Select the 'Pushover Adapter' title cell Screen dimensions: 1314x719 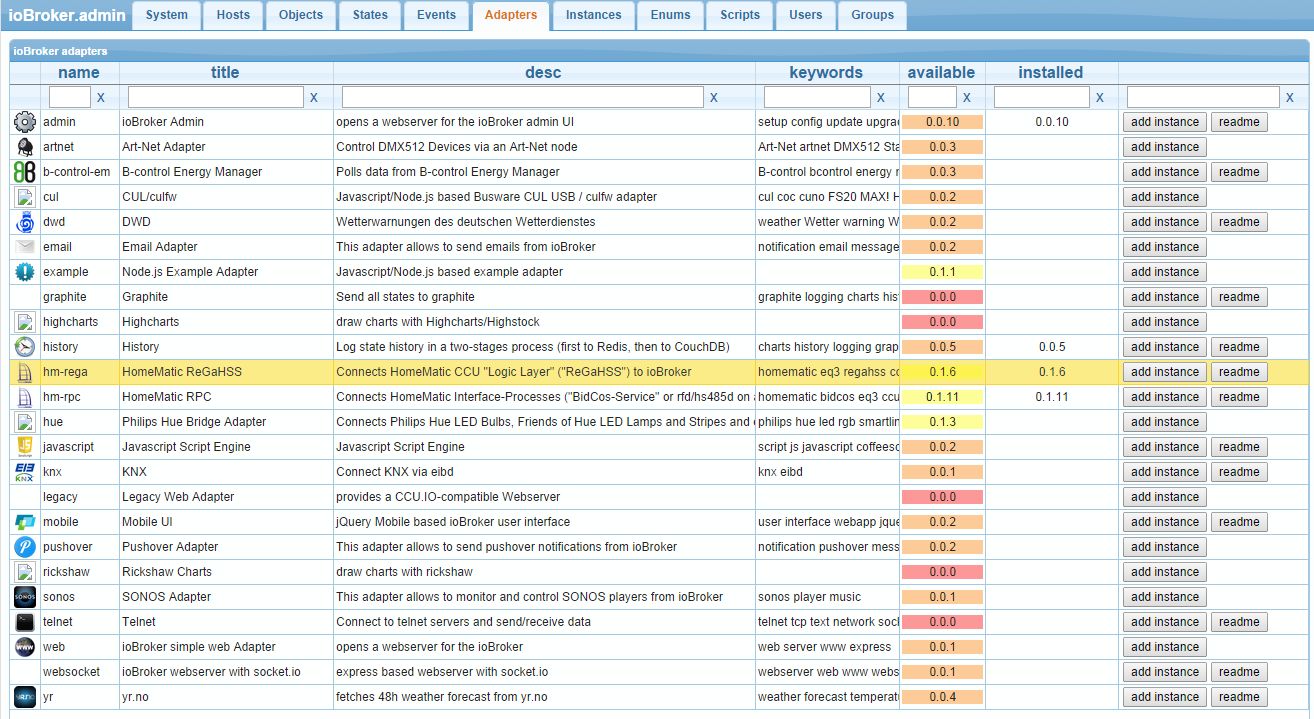226,547
